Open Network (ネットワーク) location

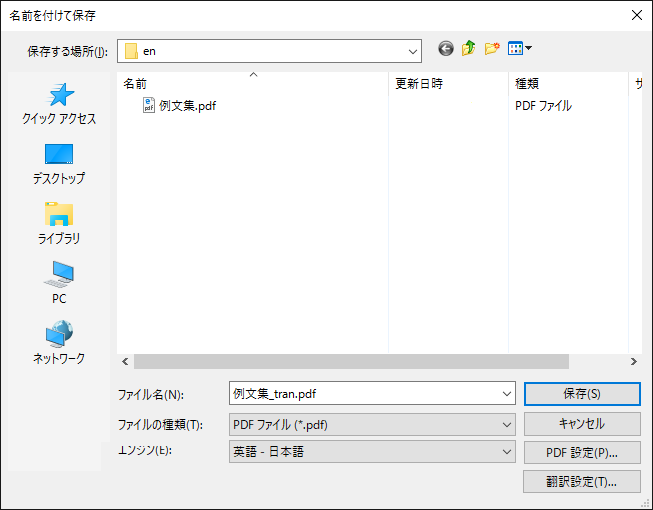click(59, 343)
